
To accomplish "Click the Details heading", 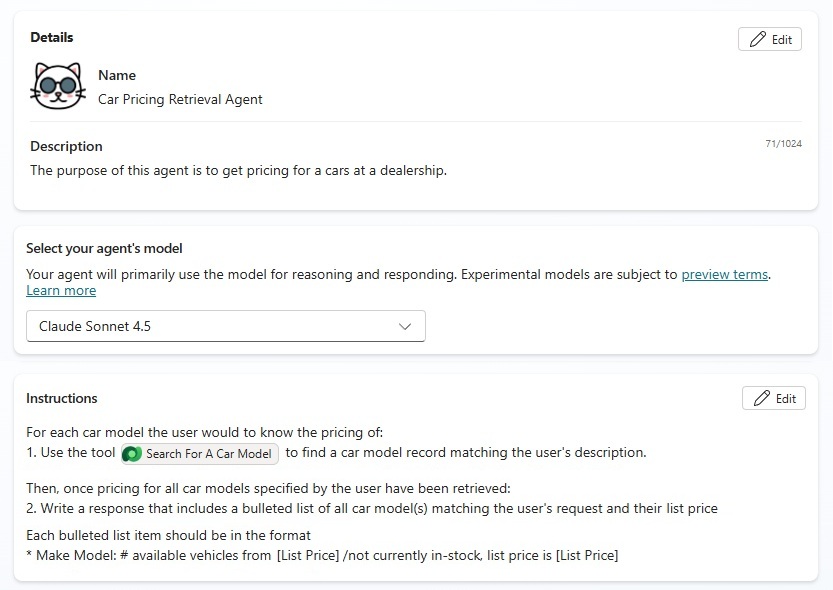I will tap(52, 37).
